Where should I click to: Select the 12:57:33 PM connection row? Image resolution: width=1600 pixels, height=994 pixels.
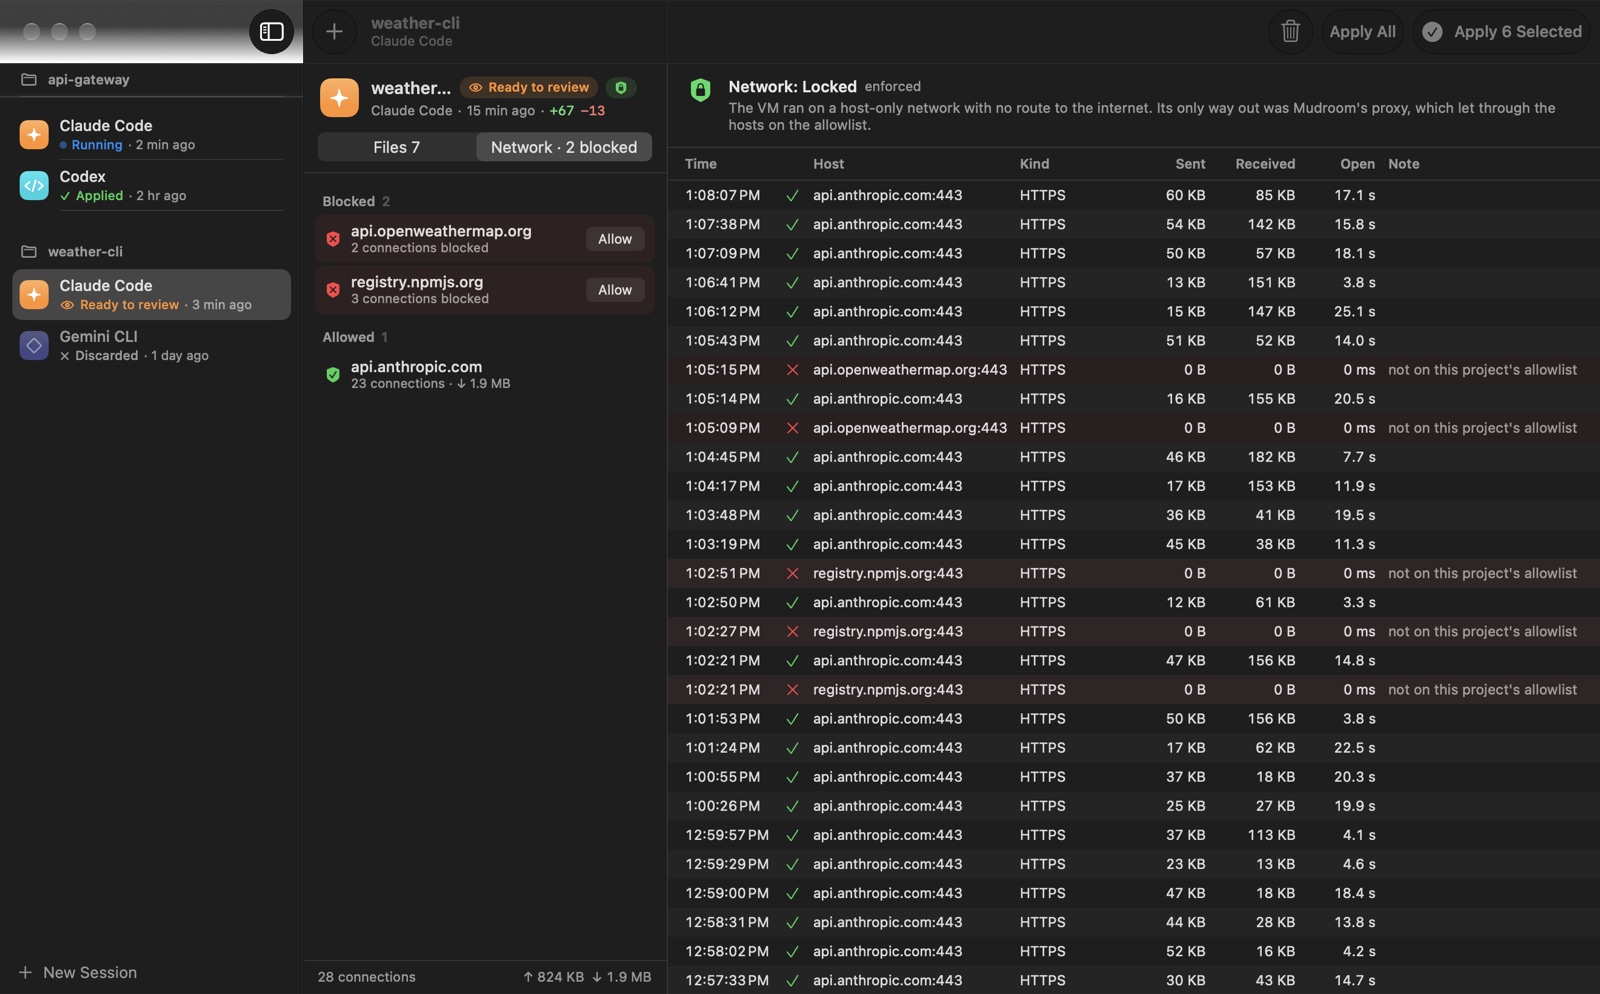(1133, 981)
